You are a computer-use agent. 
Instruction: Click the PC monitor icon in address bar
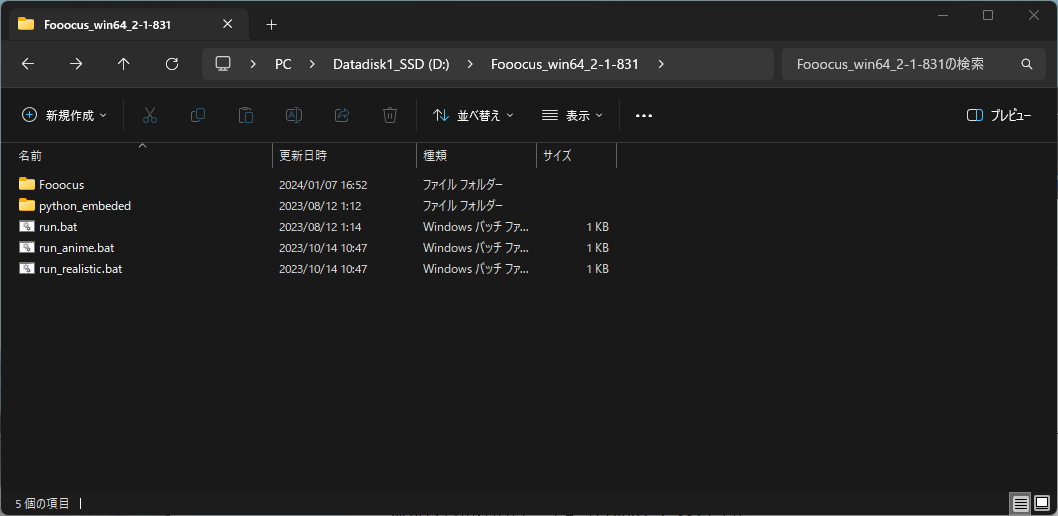tap(223, 64)
